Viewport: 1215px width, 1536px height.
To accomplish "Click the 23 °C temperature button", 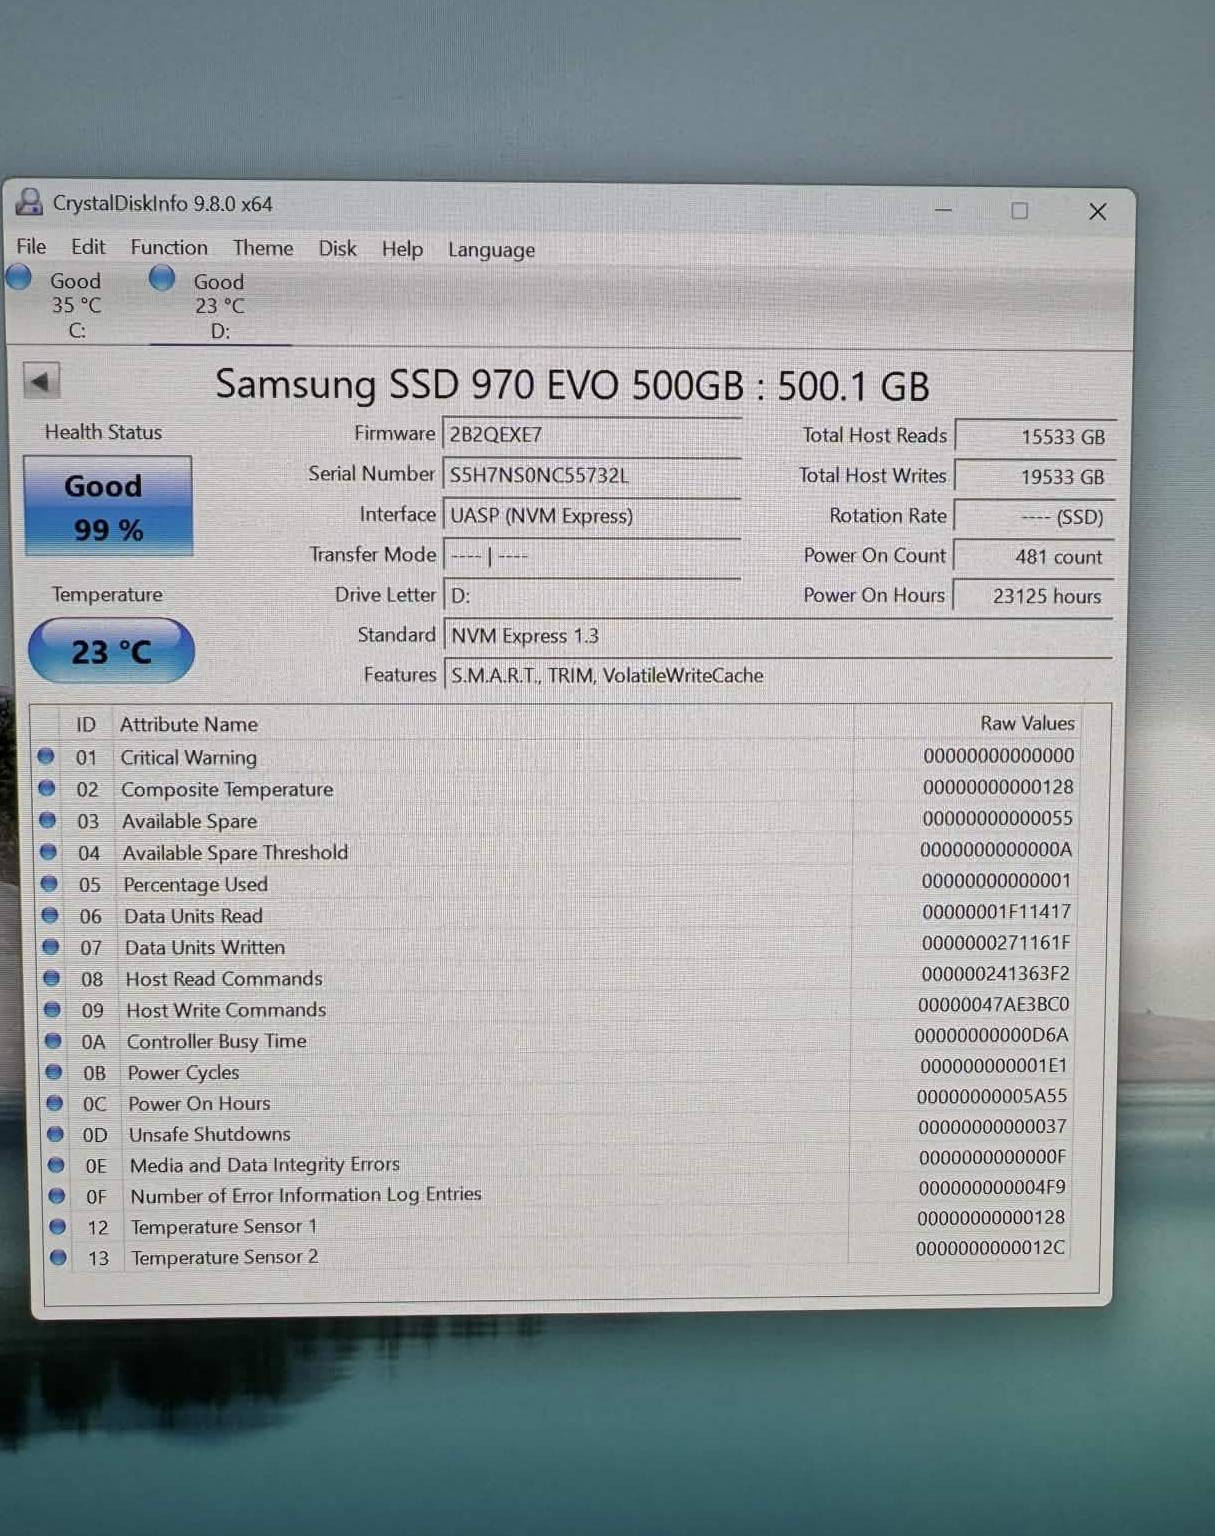I will [111, 651].
